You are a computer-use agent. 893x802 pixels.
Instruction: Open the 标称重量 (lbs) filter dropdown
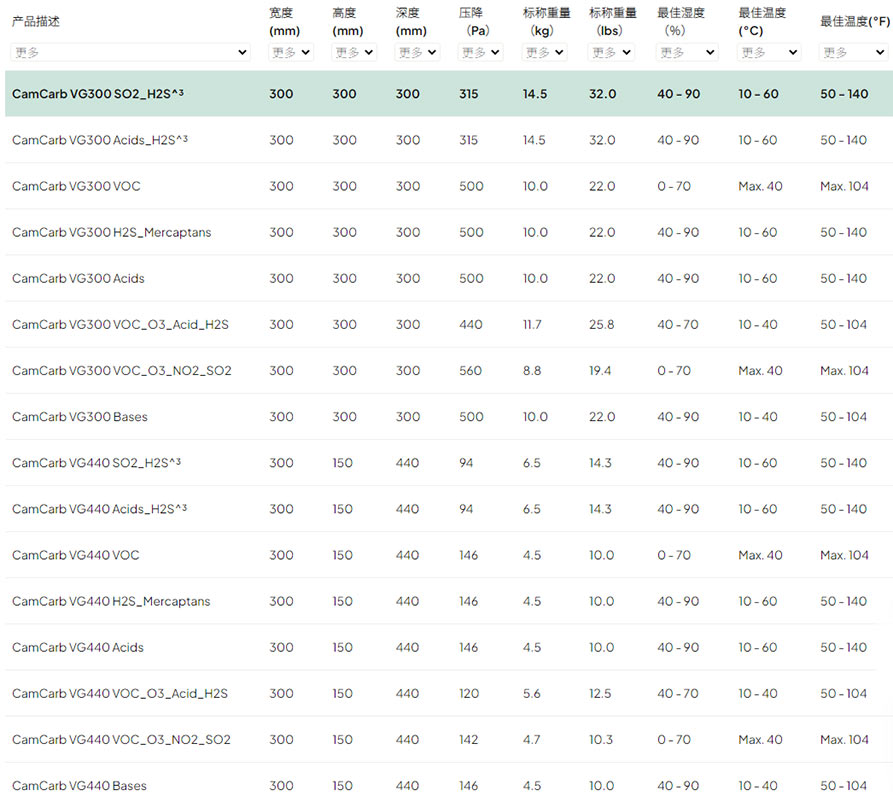click(611, 52)
